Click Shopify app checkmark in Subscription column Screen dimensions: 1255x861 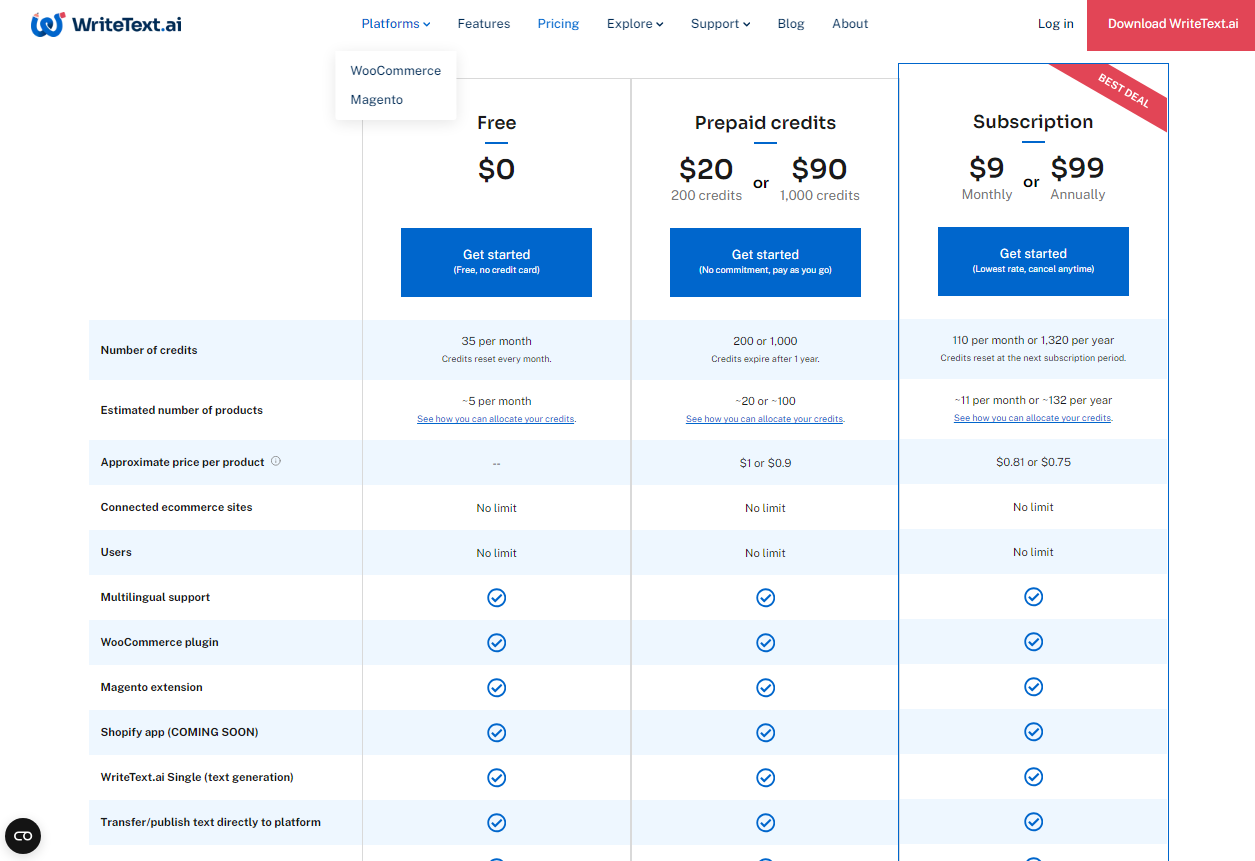tap(1033, 732)
